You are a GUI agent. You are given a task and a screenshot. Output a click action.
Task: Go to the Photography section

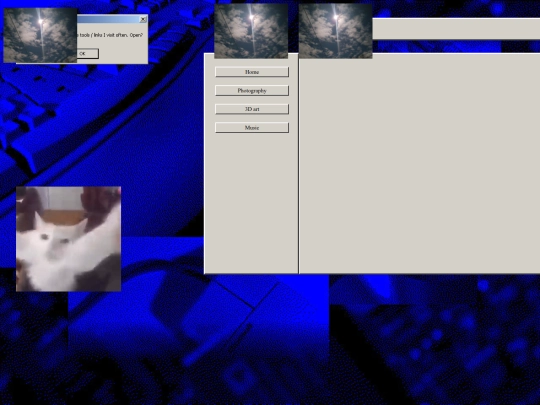[x=252, y=91]
